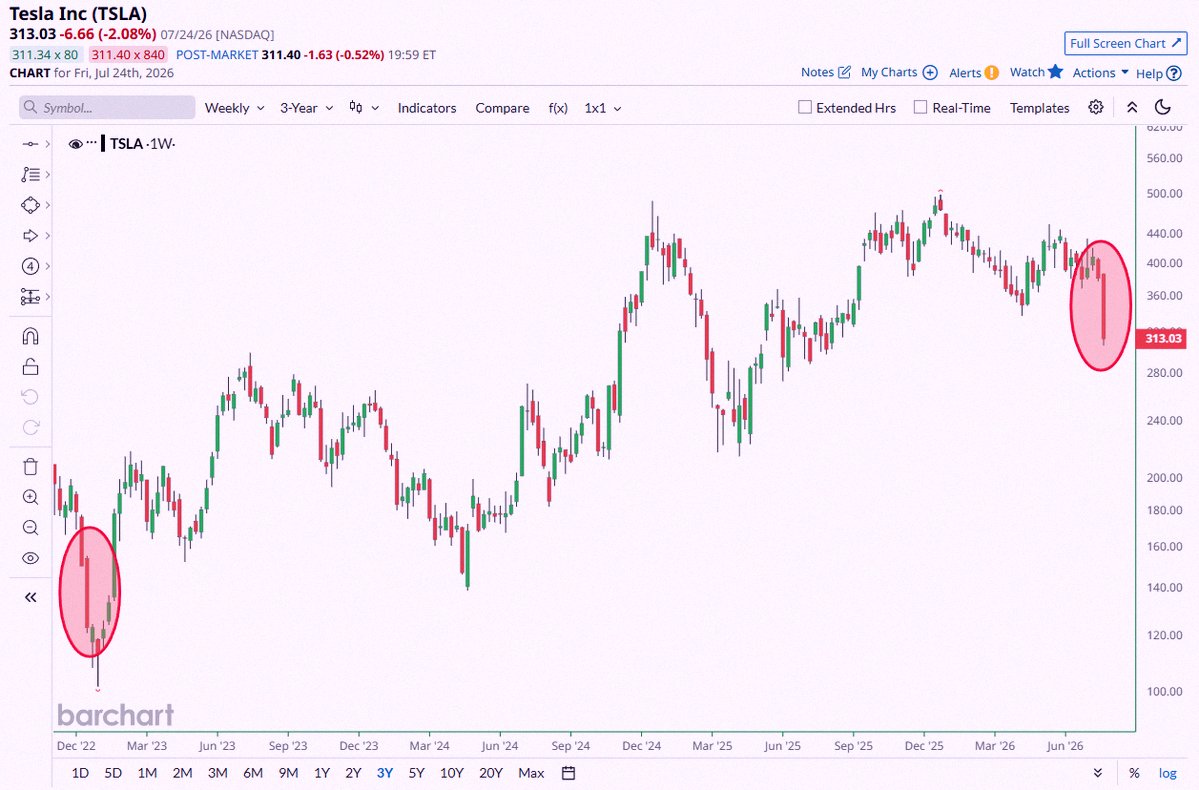Image resolution: width=1199 pixels, height=790 pixels.
Task: Launch Full Screen Chart
Action: [x=1126, y=44]
